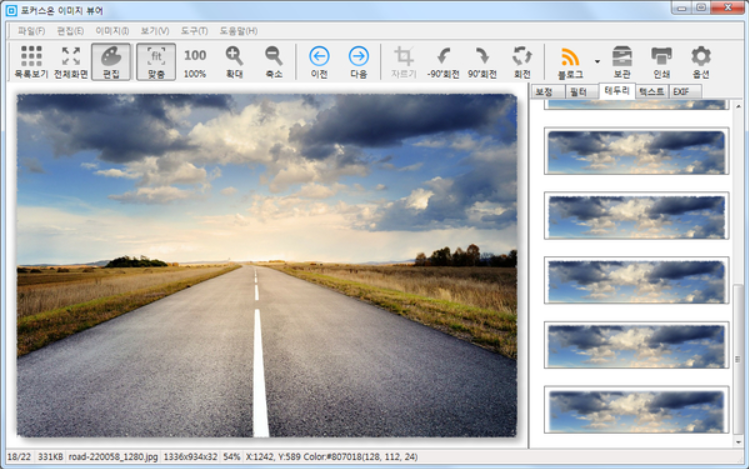
Task: Open the 목록보기 list view
Action: (x=31, y=61)
